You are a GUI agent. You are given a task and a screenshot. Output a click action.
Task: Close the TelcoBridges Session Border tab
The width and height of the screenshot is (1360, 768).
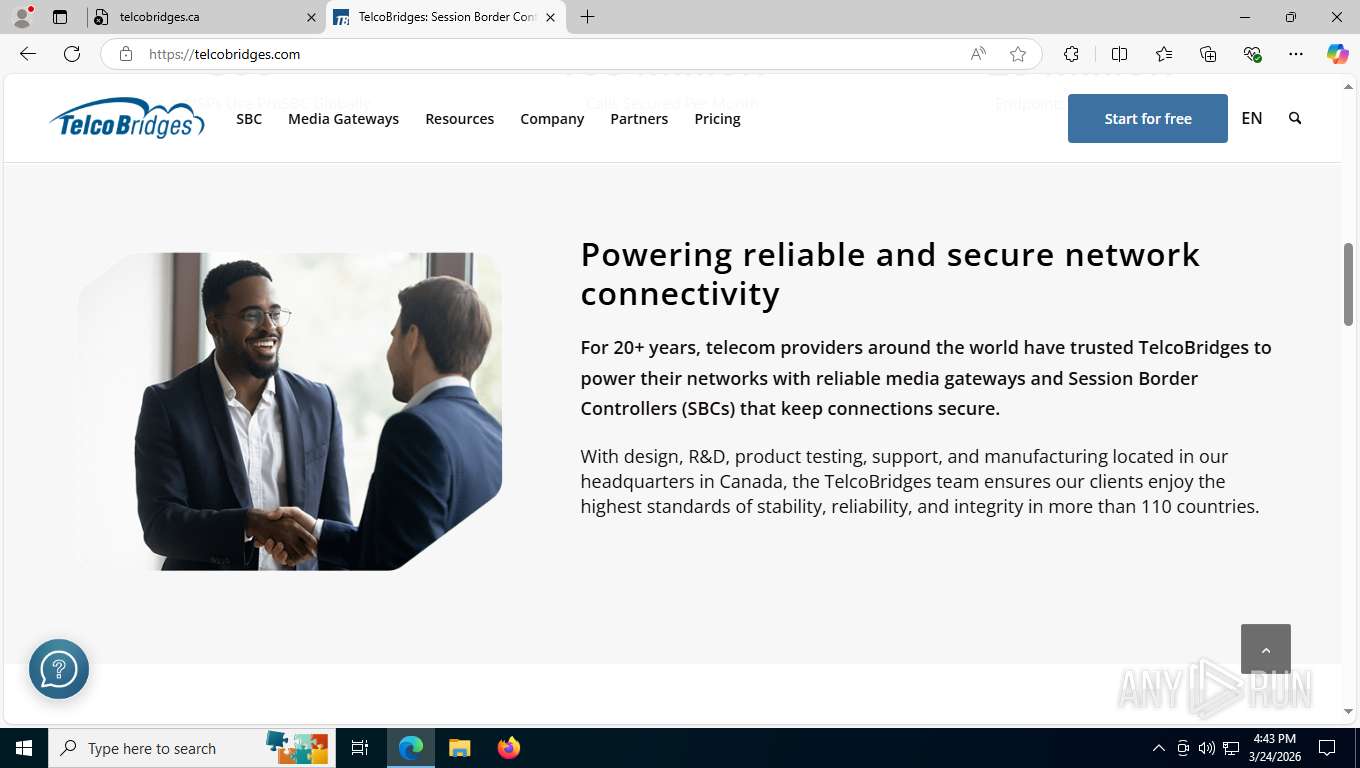(x=550, y=17)
